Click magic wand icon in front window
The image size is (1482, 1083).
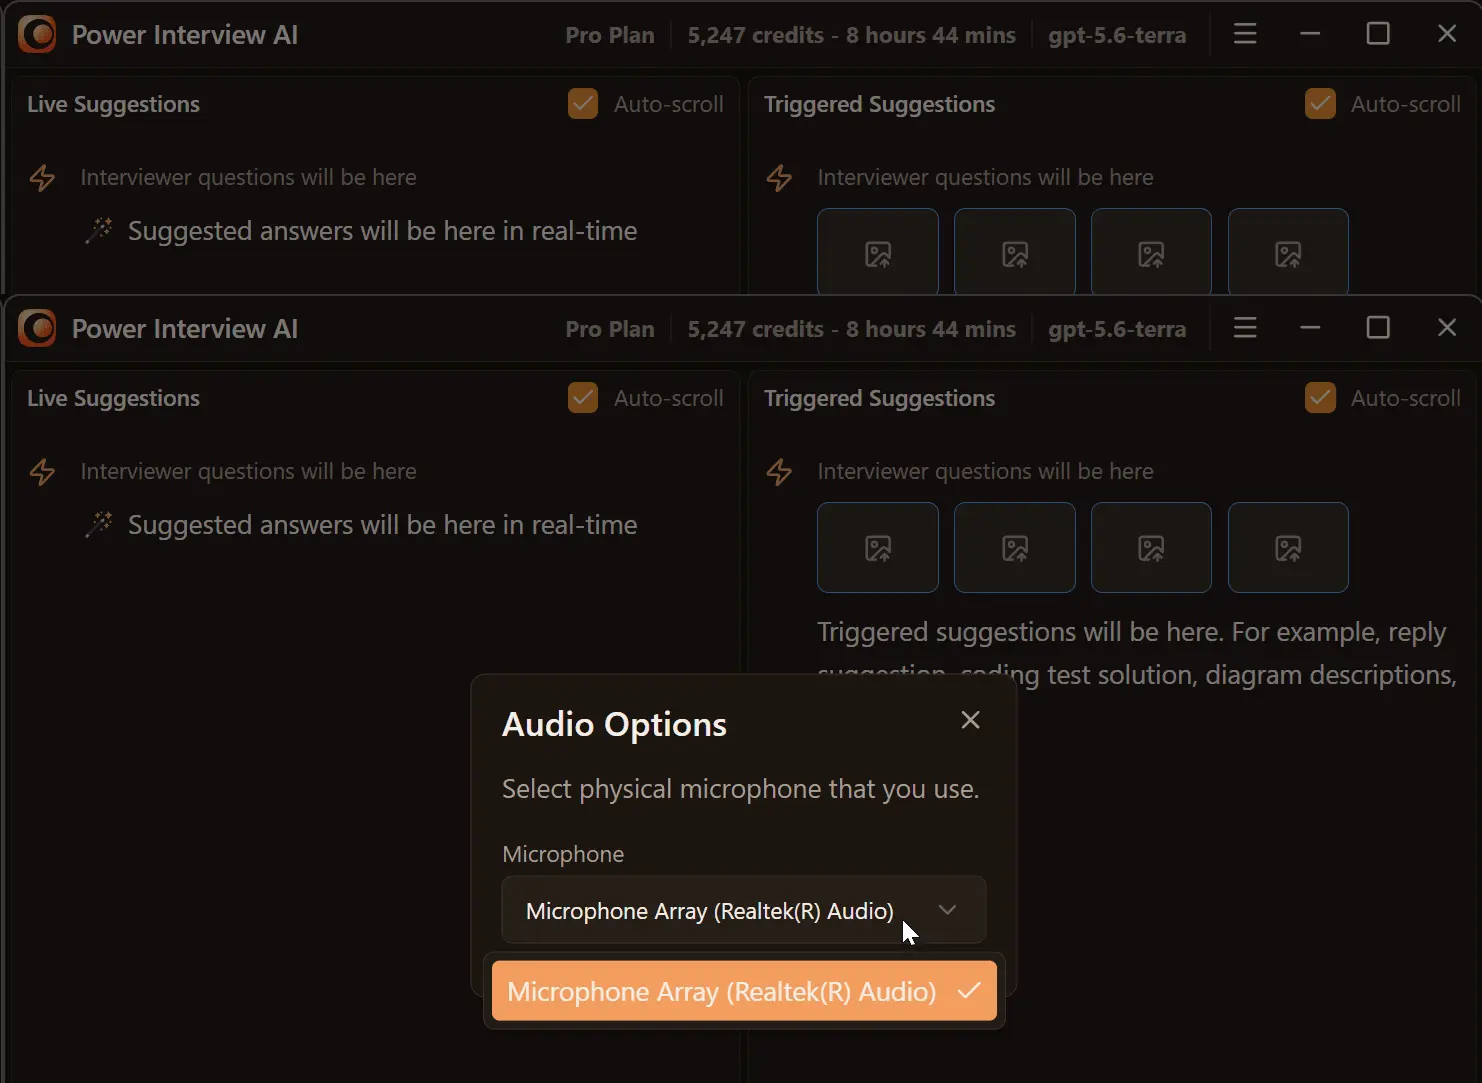[x=99, y=525]
